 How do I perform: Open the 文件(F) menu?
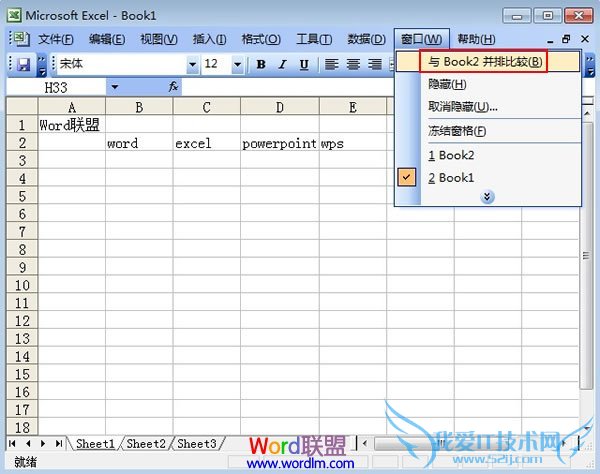click(55, 39)
